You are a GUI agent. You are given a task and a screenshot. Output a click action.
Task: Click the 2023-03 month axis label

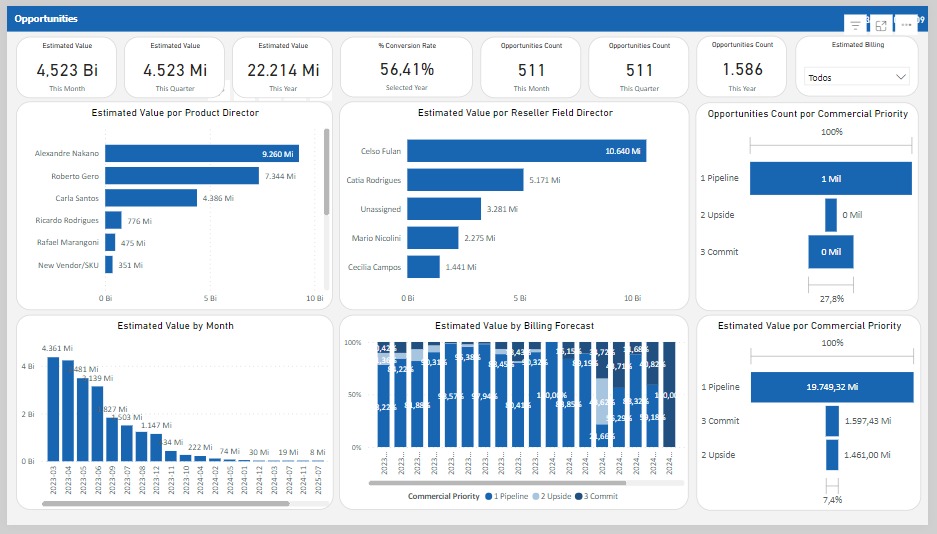pos(54,480)
